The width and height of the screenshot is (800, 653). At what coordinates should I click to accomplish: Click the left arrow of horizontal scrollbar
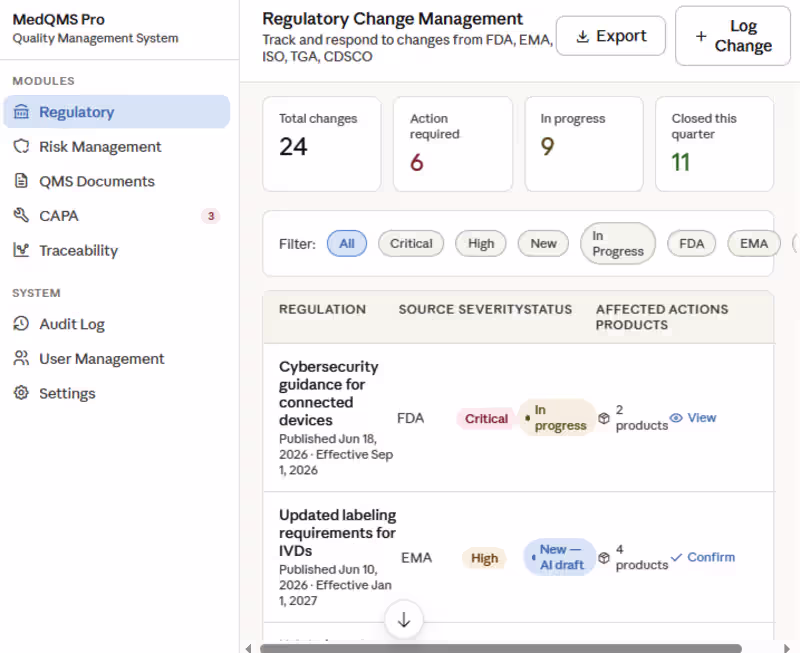click(248, 648)
